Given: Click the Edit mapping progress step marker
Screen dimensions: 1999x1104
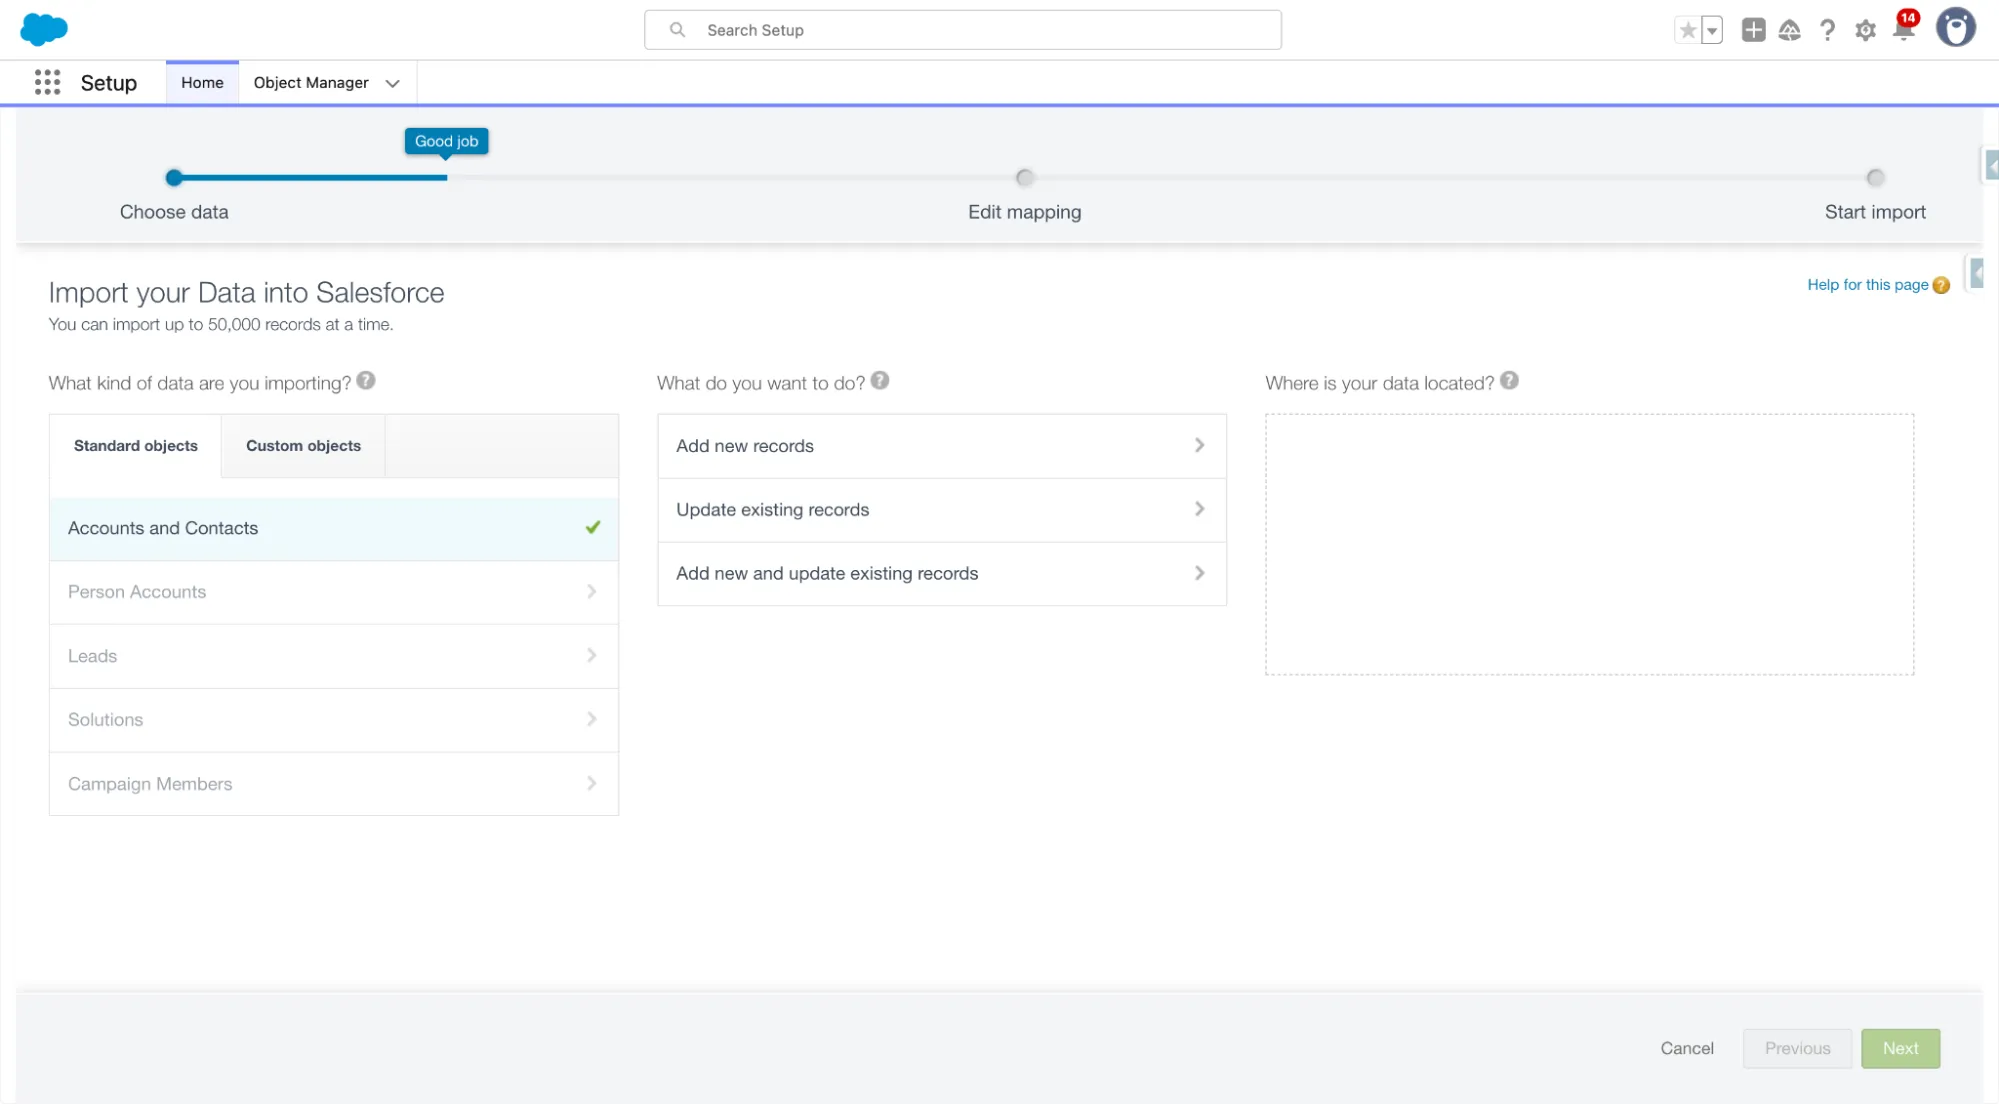Looking at the screenshot, I should (x=1024, y=178).
